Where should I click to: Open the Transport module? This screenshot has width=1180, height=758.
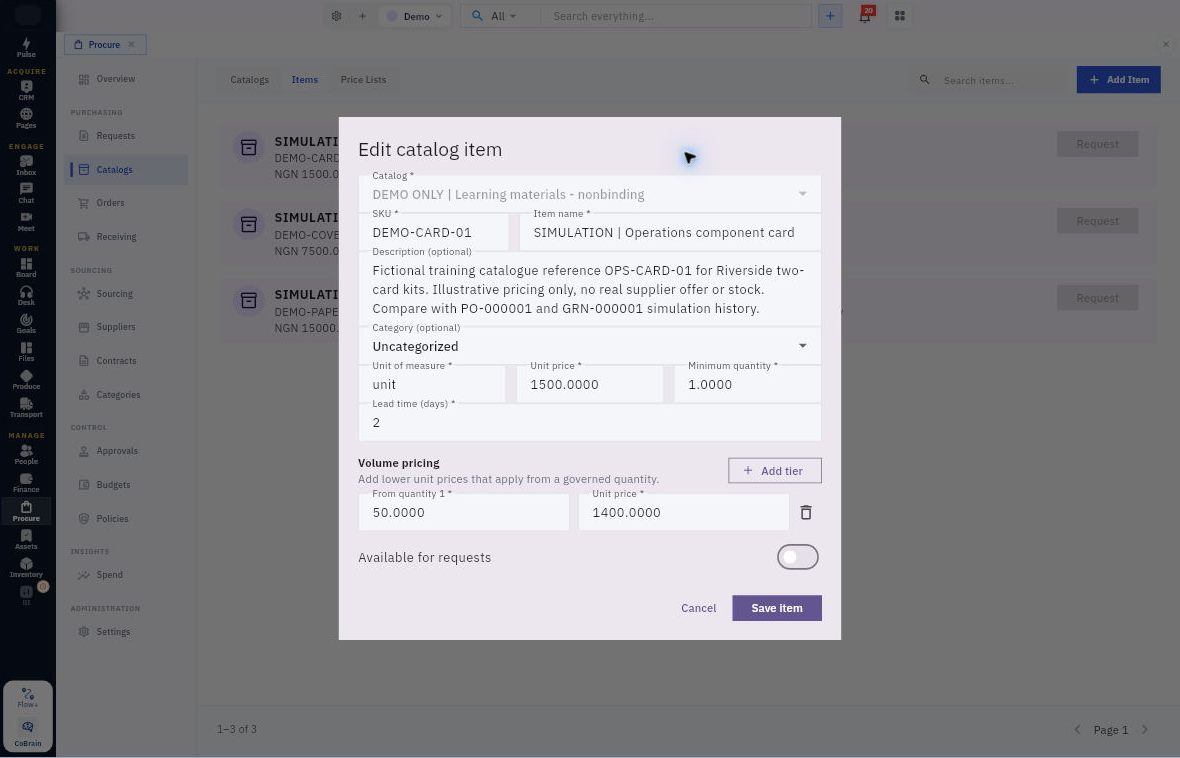tap(26, 407)
